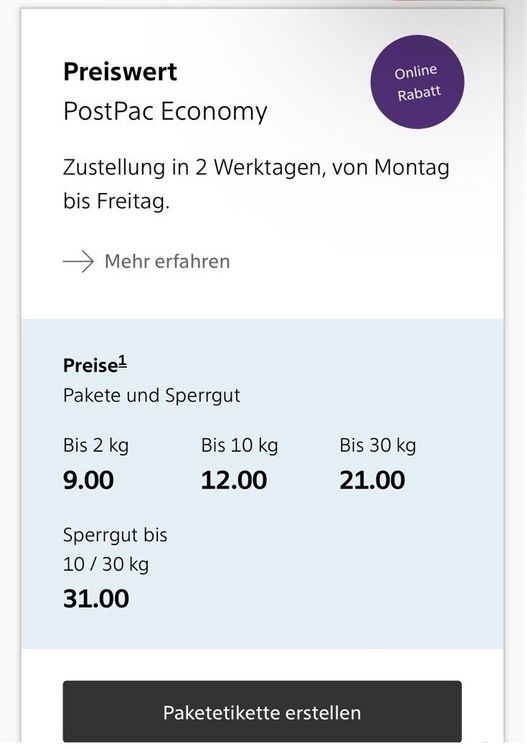Click the PostPac Economy title

[x=165, y=112]
